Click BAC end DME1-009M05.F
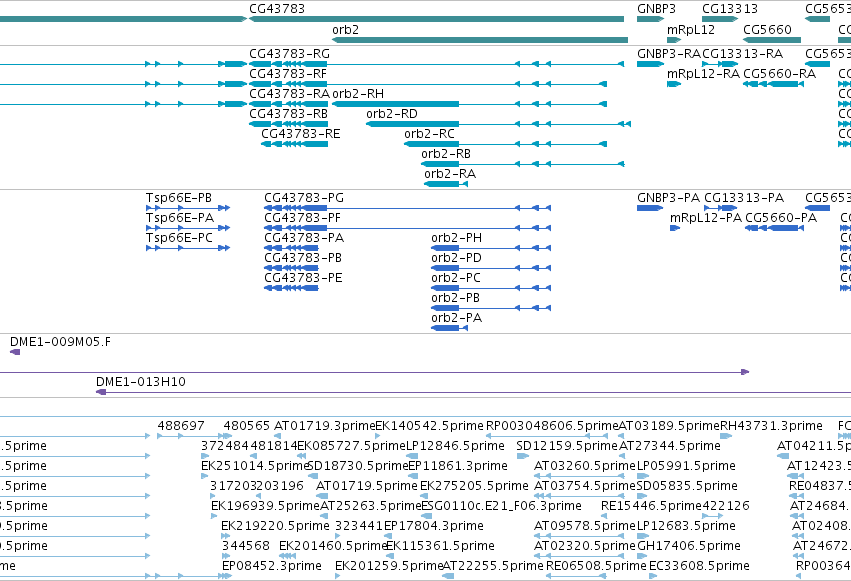The height and width of the screenshot is (581, 851). tap(60, 342)
